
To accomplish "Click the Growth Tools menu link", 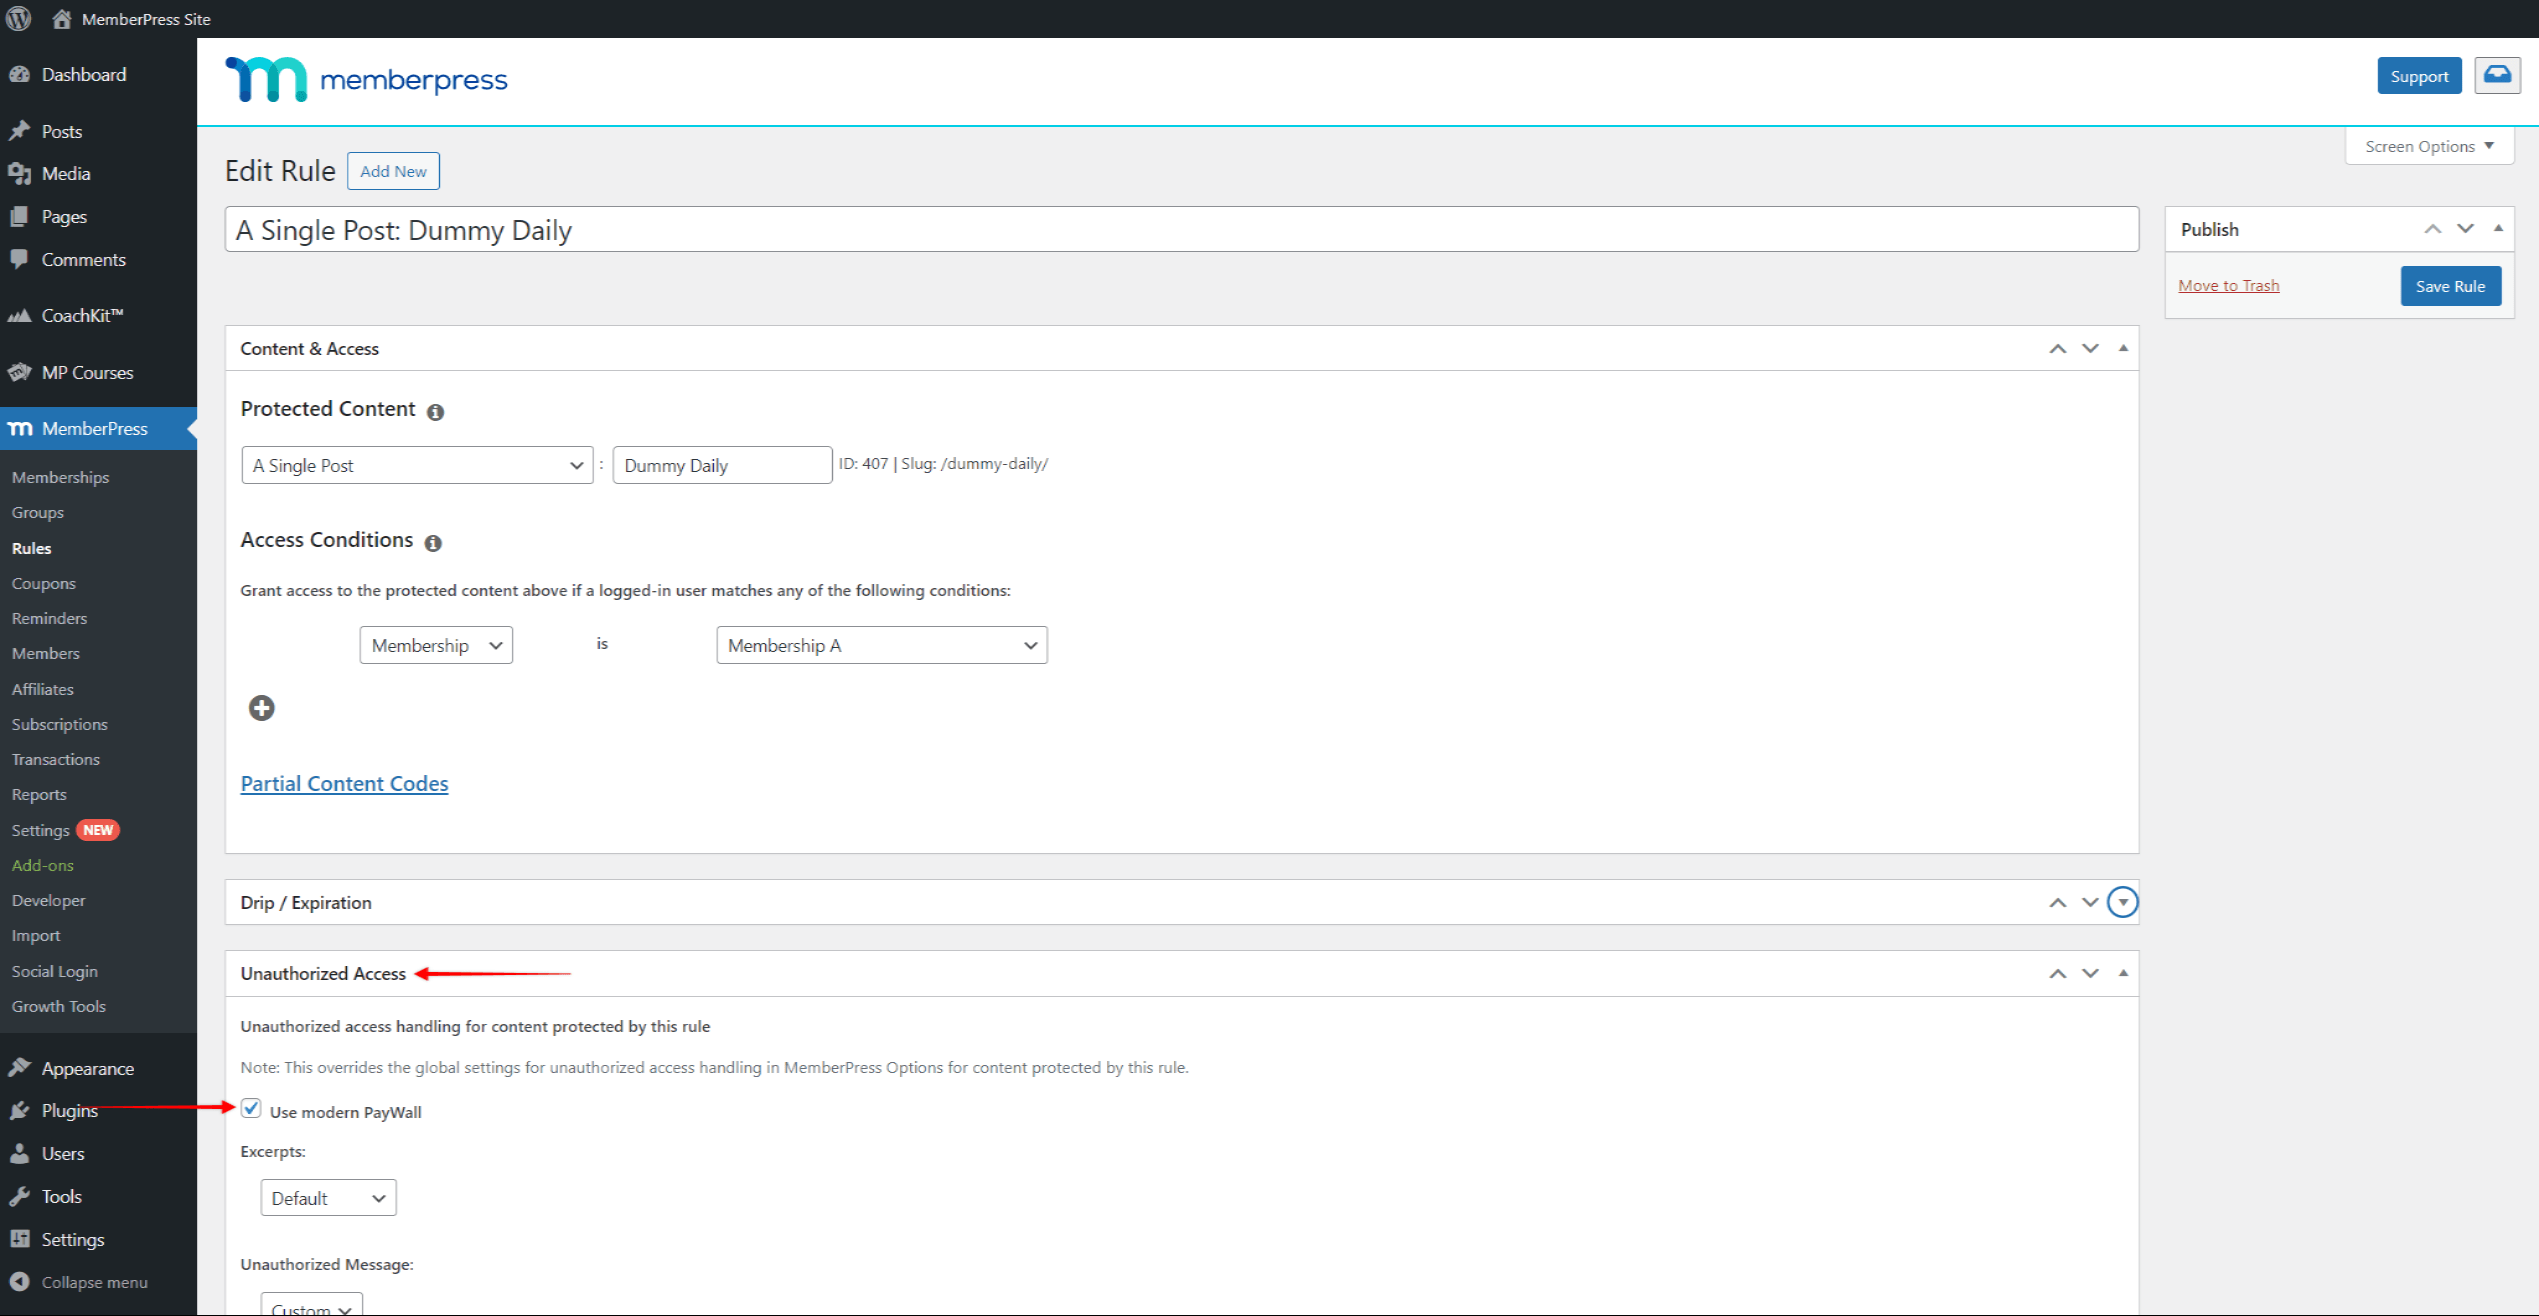I will pyautogui.click(x=59, y=1006).
